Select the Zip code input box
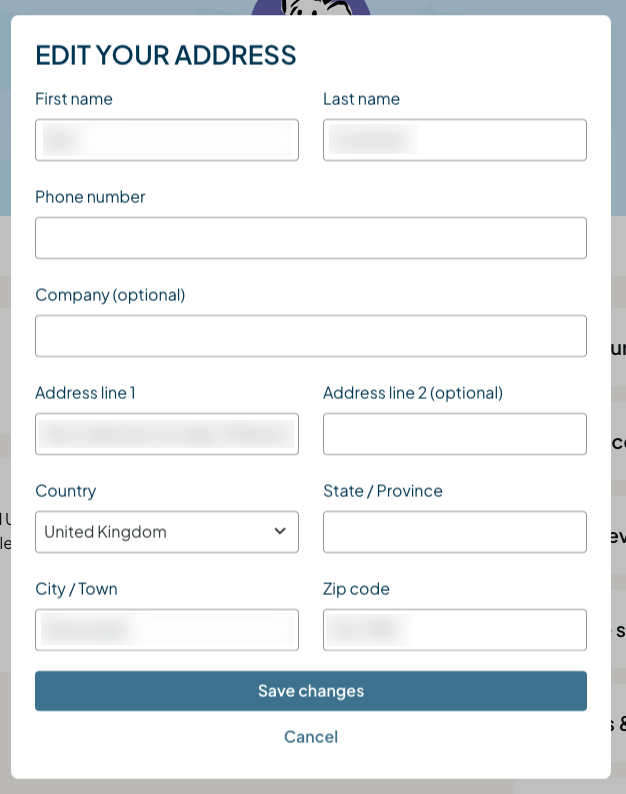 (455, 630)
